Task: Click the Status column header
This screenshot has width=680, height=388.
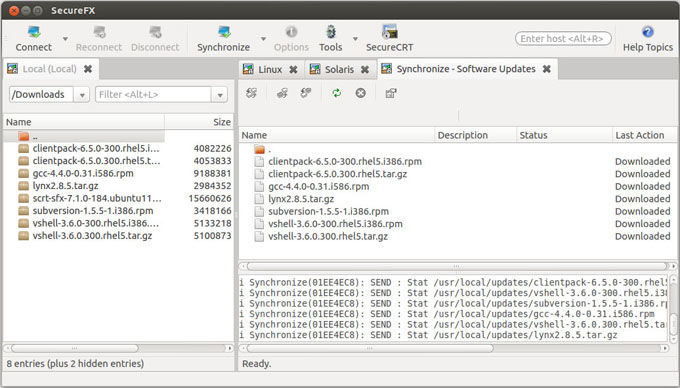Action: [x=564, y=135]
